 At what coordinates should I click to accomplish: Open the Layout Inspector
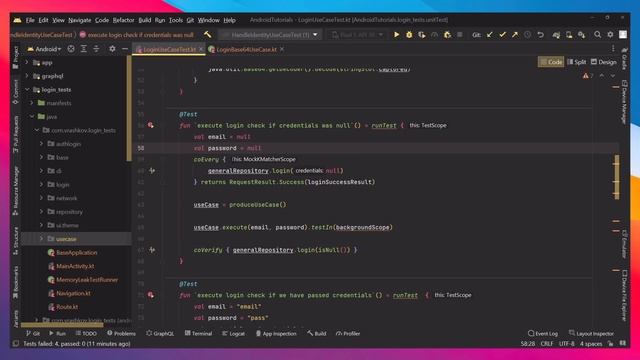(591, 333)
